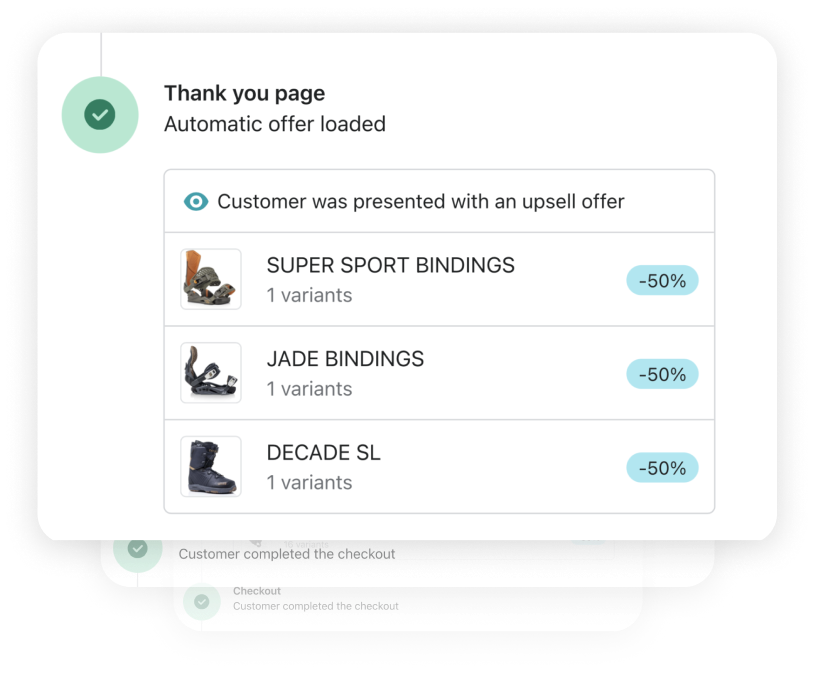Click the -50% badge for Decade SL

point(662,468)
